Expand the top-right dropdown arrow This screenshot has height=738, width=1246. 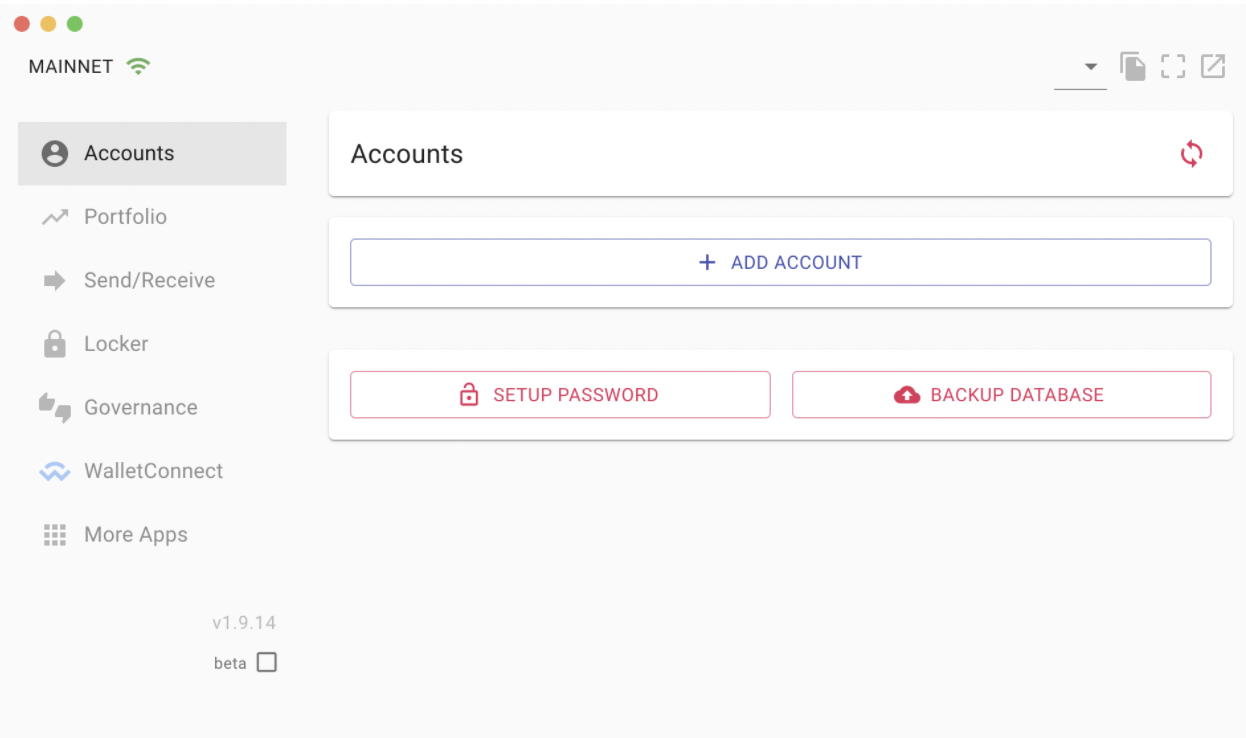pyautogui.click(x=1090, y=67)
